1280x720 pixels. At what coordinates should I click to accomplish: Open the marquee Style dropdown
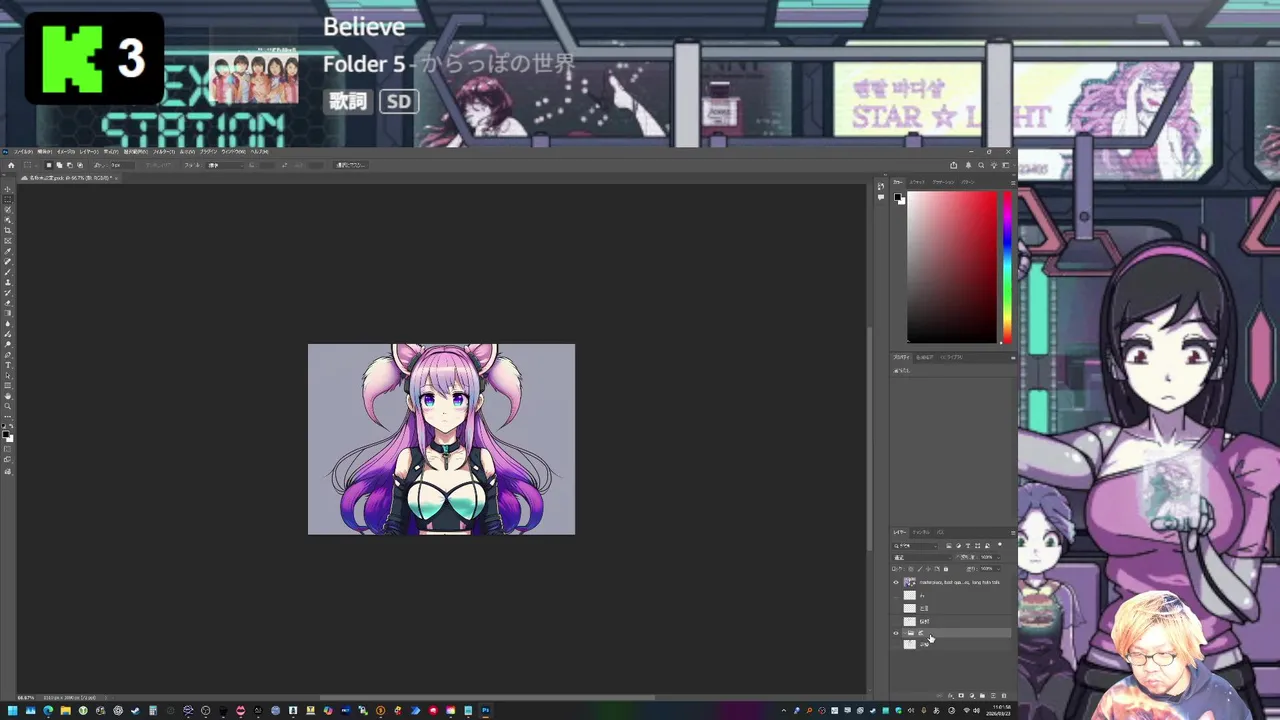click(x=224, y=165)
